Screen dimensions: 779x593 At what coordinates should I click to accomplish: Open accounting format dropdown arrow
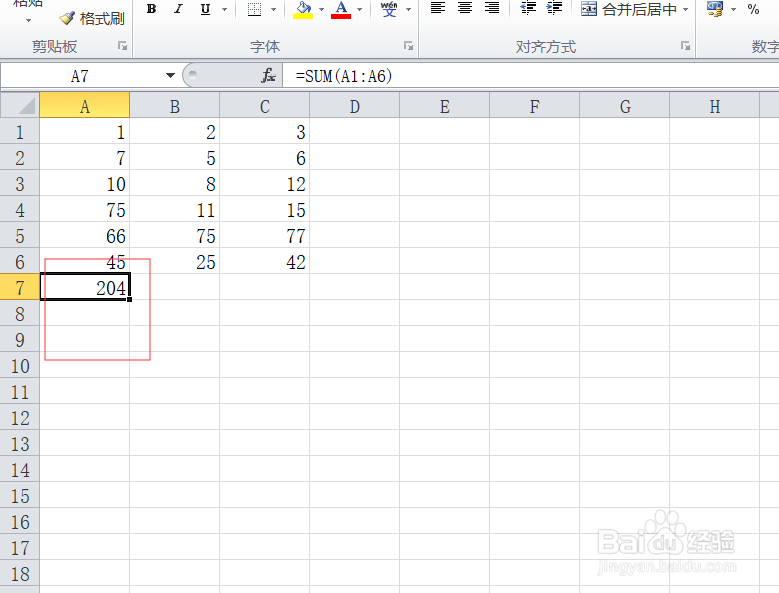[733, 9]
